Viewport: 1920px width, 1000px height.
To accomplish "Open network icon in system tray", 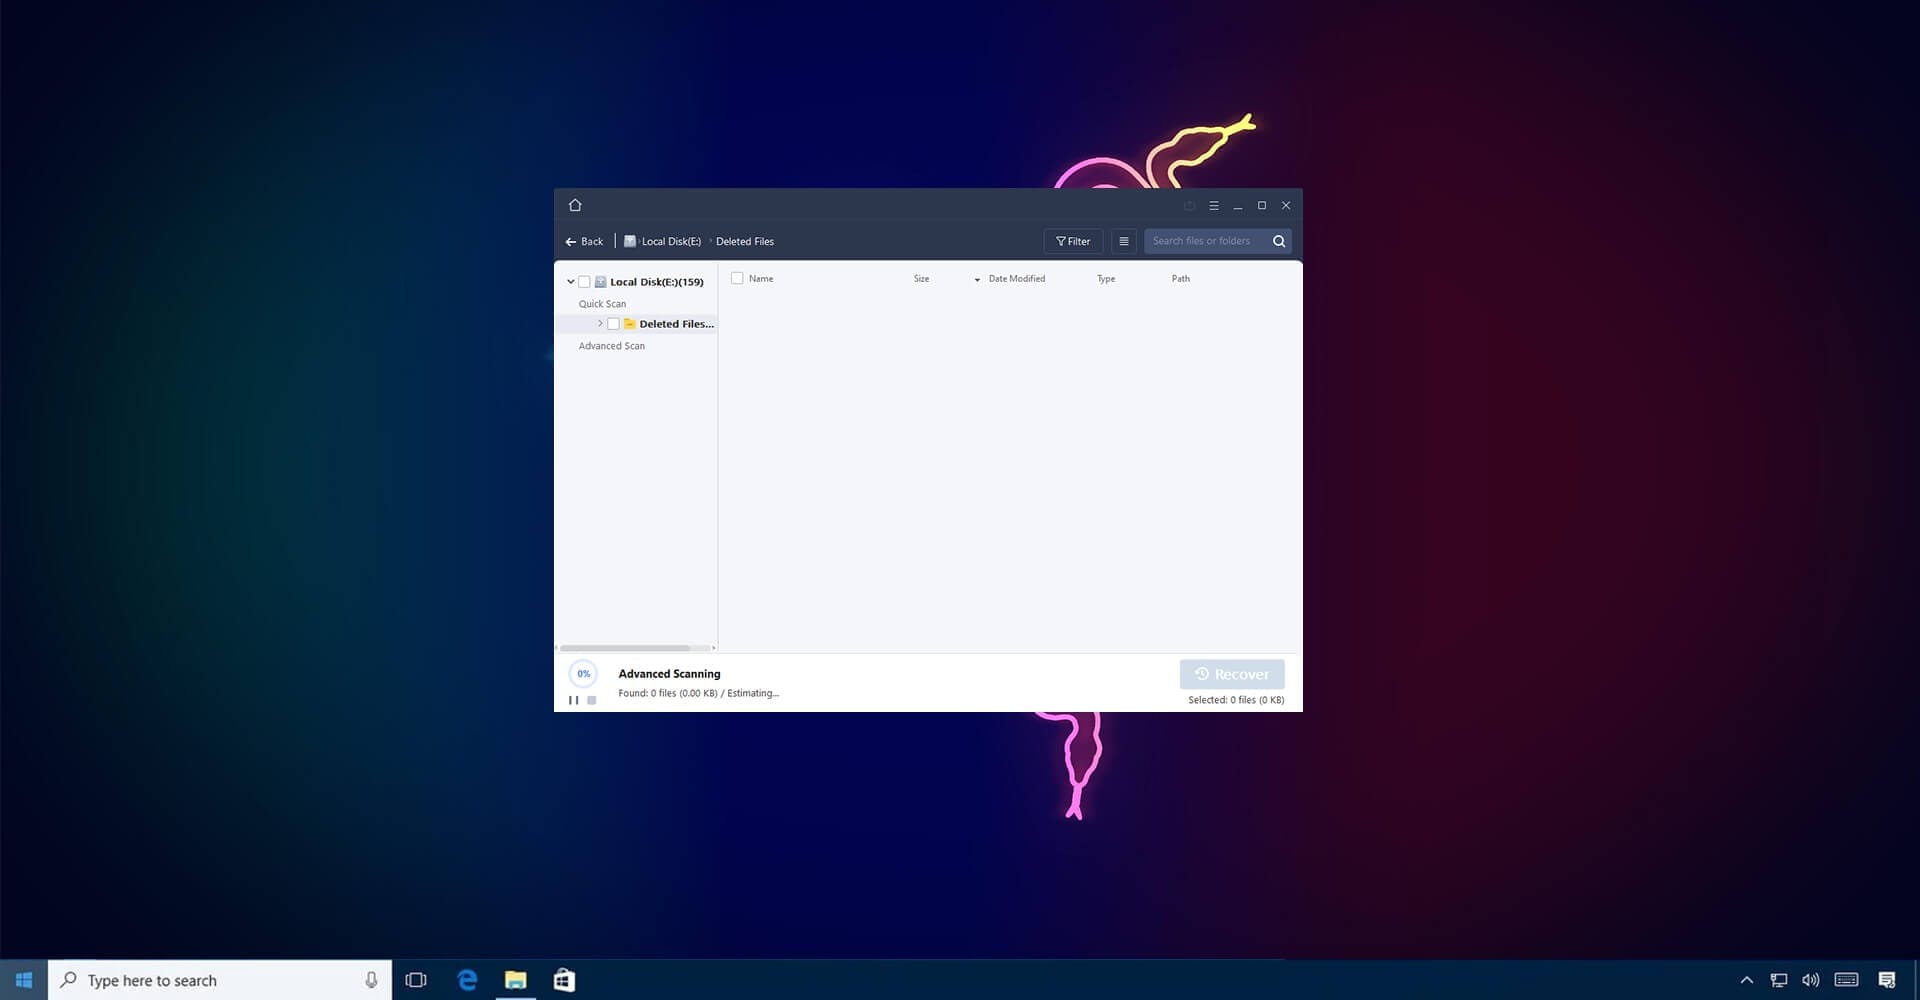I will tap(1779, 980).
